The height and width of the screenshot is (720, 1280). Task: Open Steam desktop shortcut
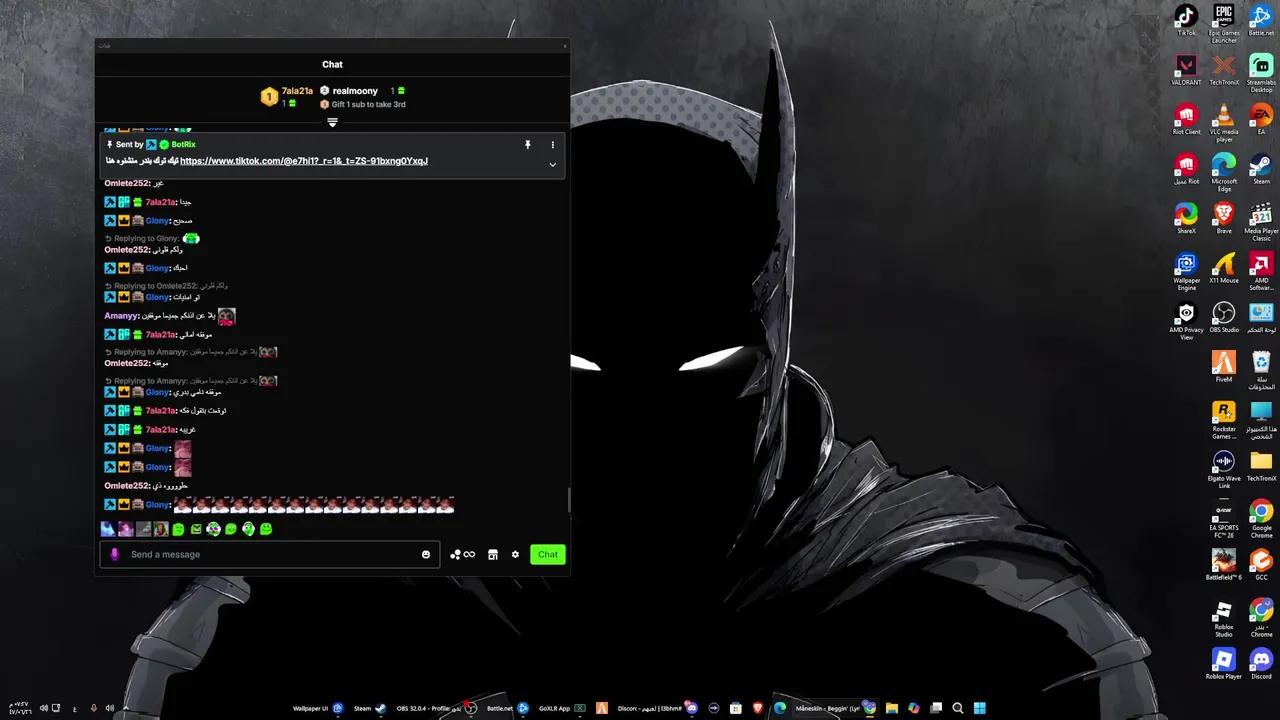(x=1261, y=169)
